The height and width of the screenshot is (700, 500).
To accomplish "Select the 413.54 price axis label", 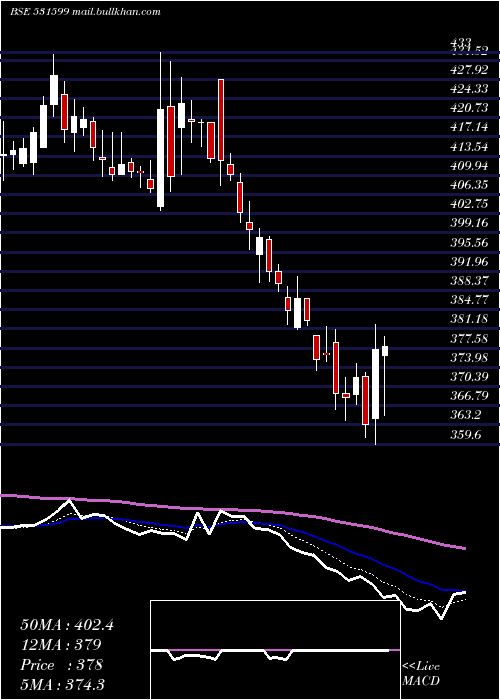I will (469, 146).
